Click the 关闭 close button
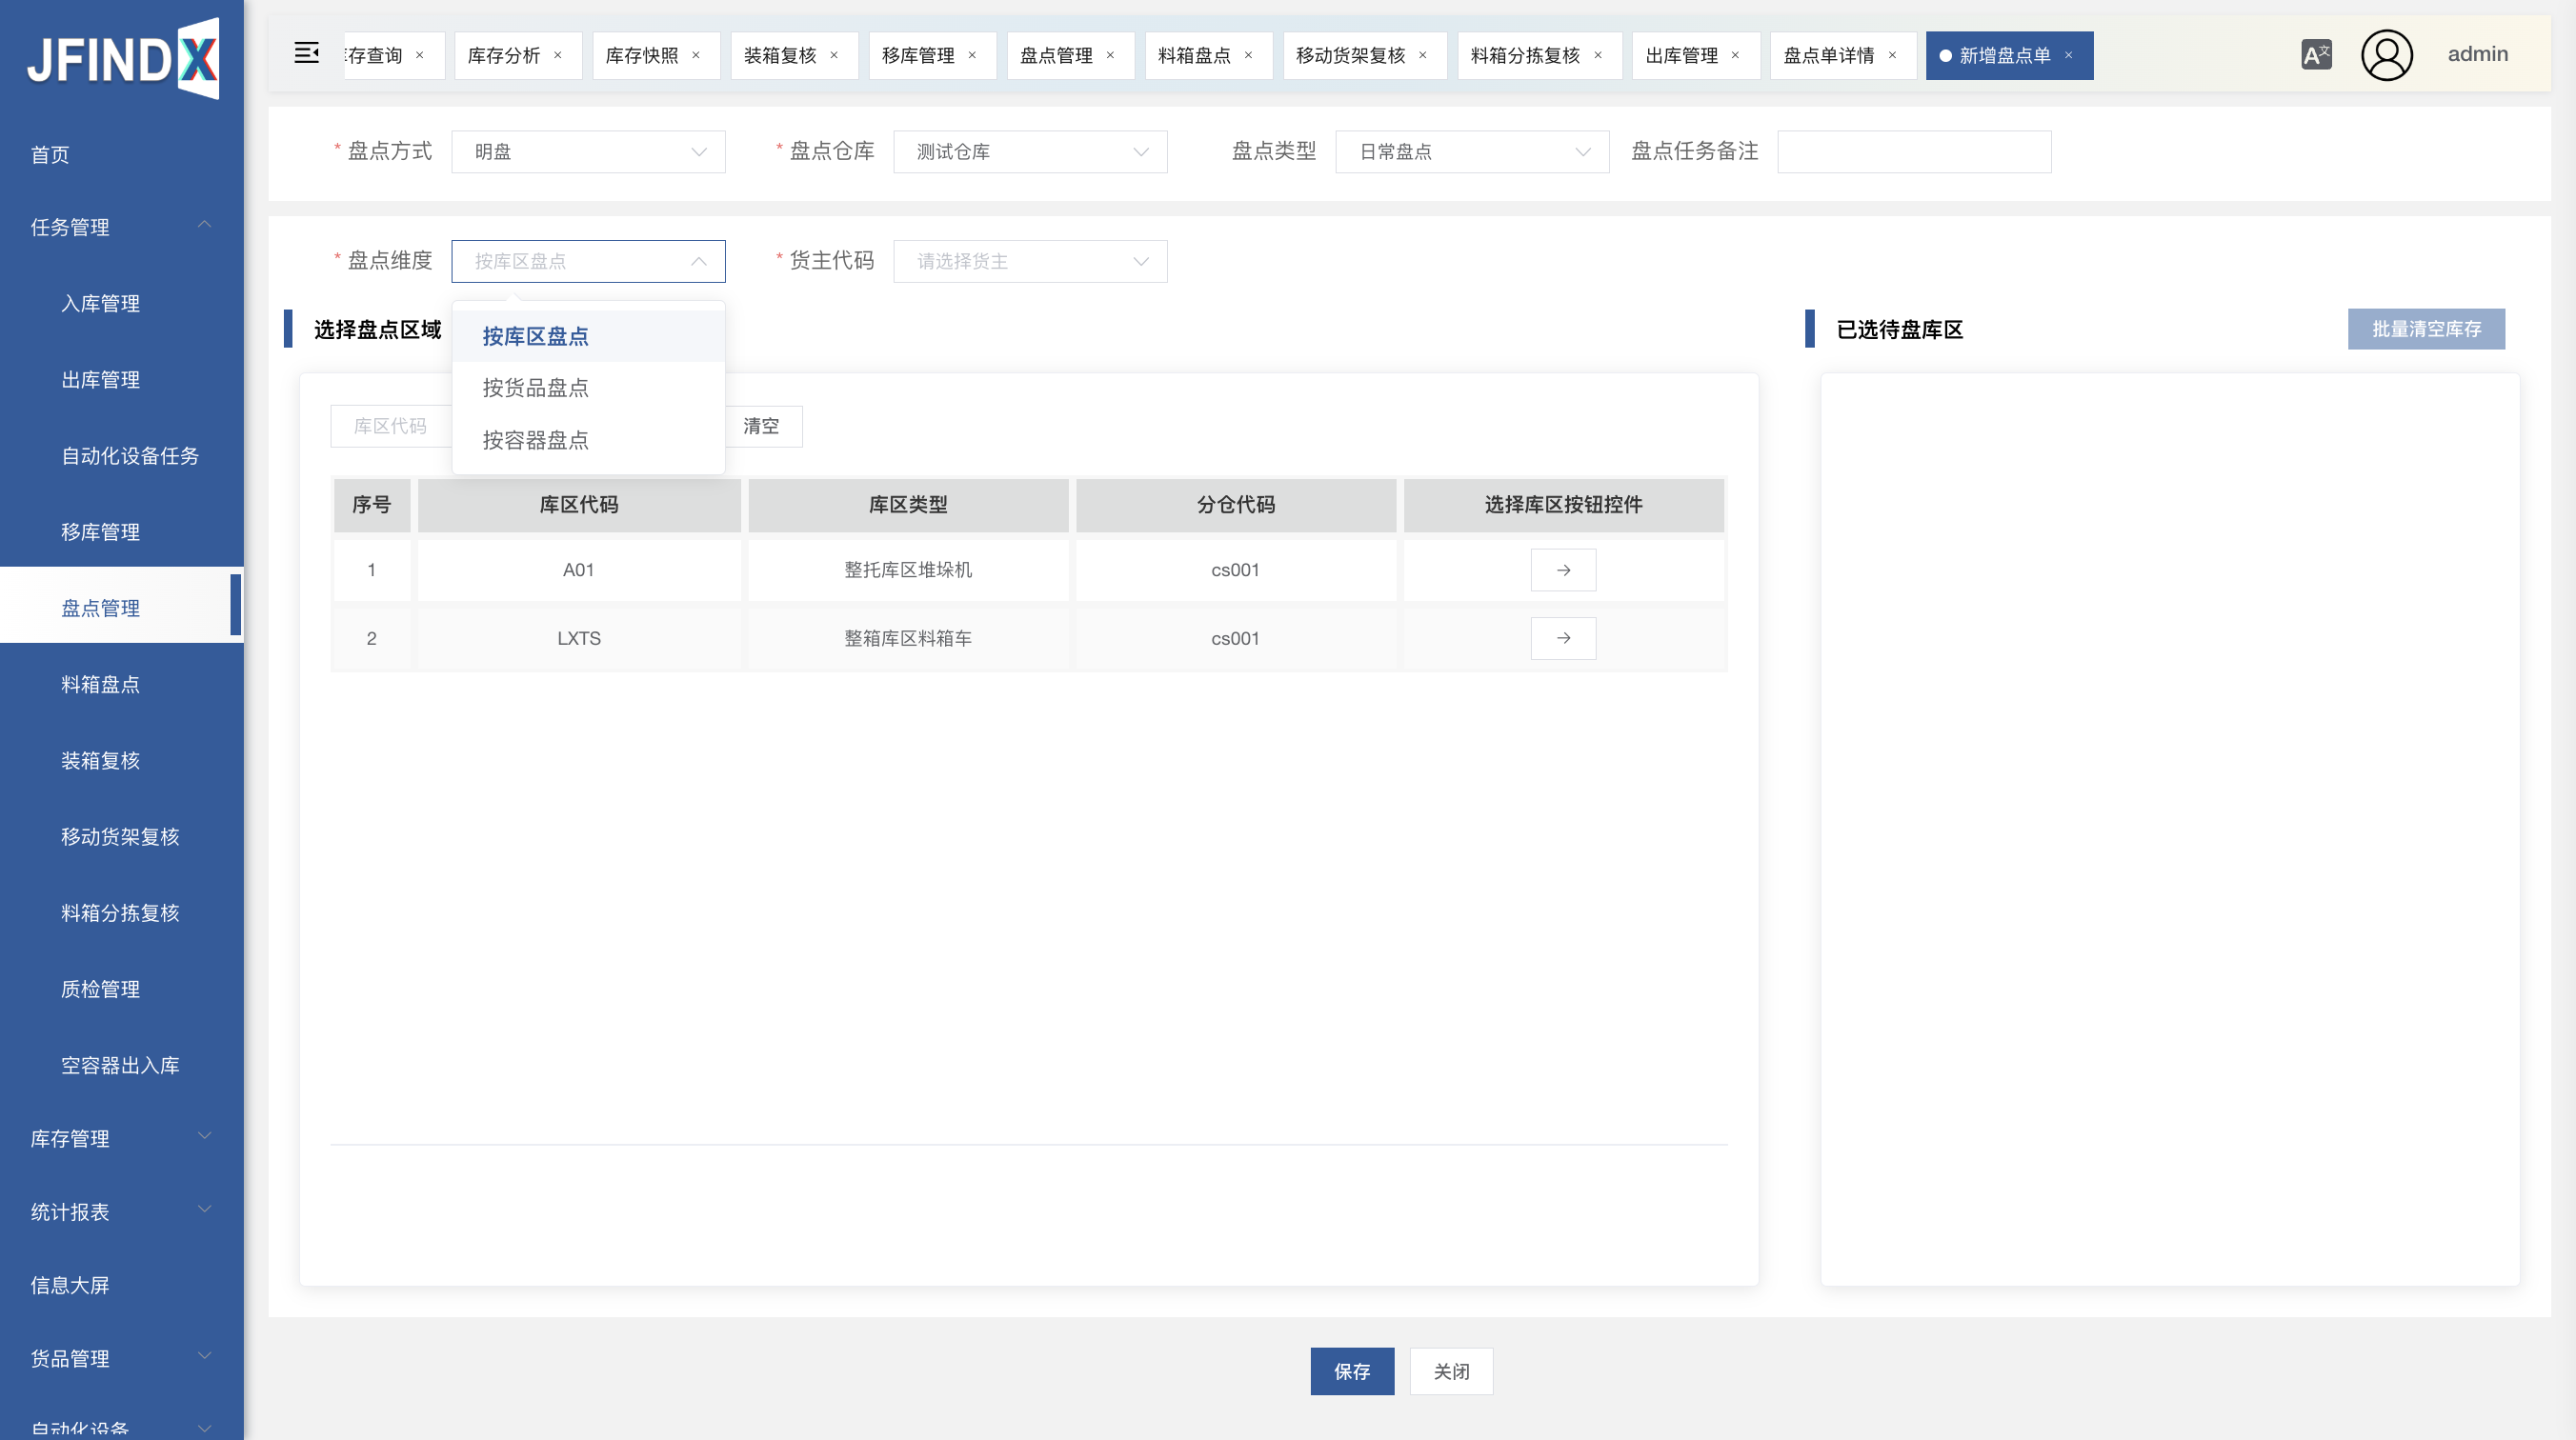This screenshot has height=1440, width=2576. (x=1451, y=1371)
